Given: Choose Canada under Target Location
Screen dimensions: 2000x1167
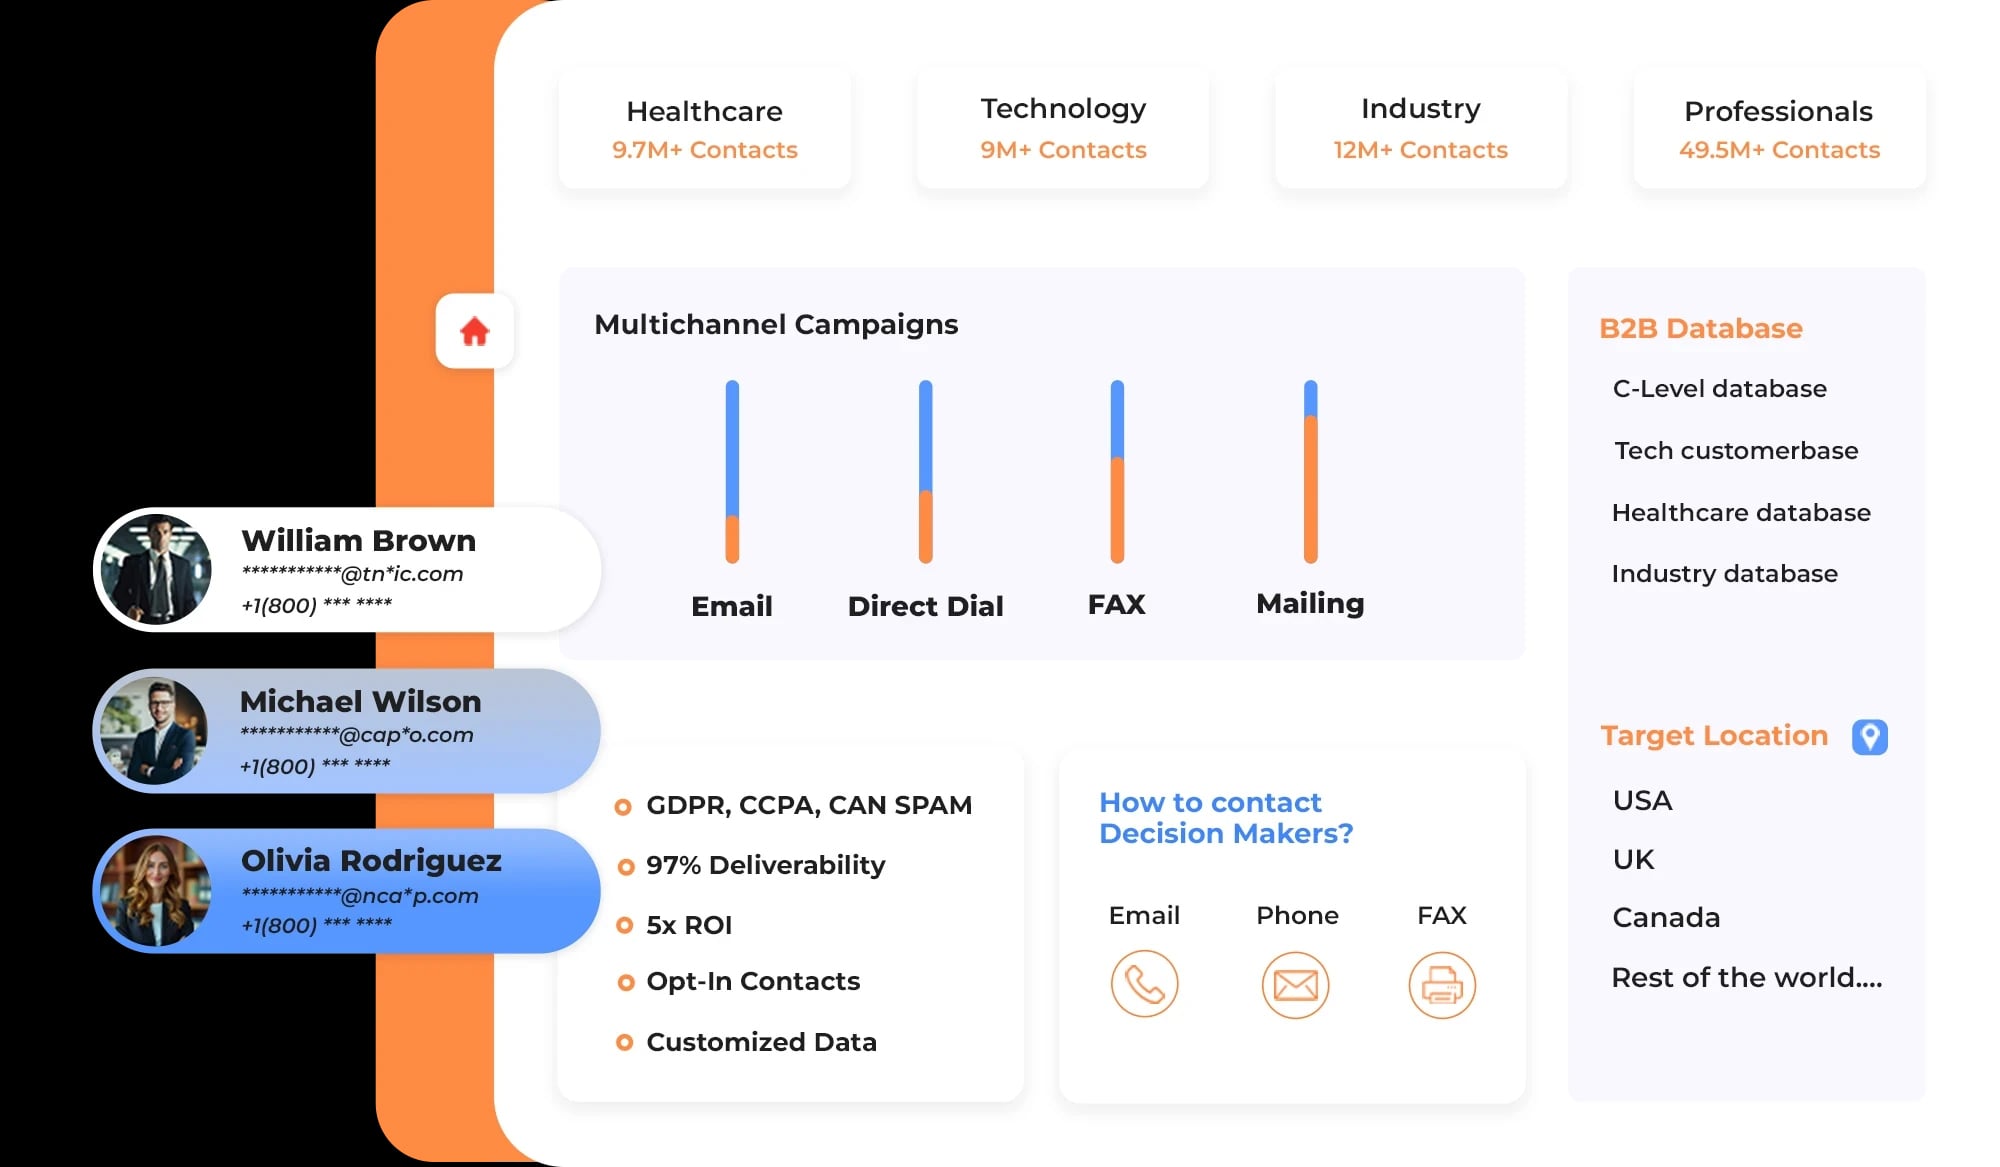Looking at the screenshot, I should pos(1666,918).
